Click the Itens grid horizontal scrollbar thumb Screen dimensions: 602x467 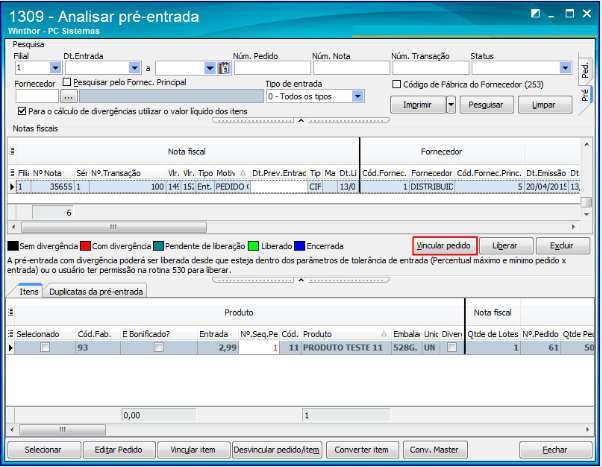pyautogui.click(x=63, y=429)
